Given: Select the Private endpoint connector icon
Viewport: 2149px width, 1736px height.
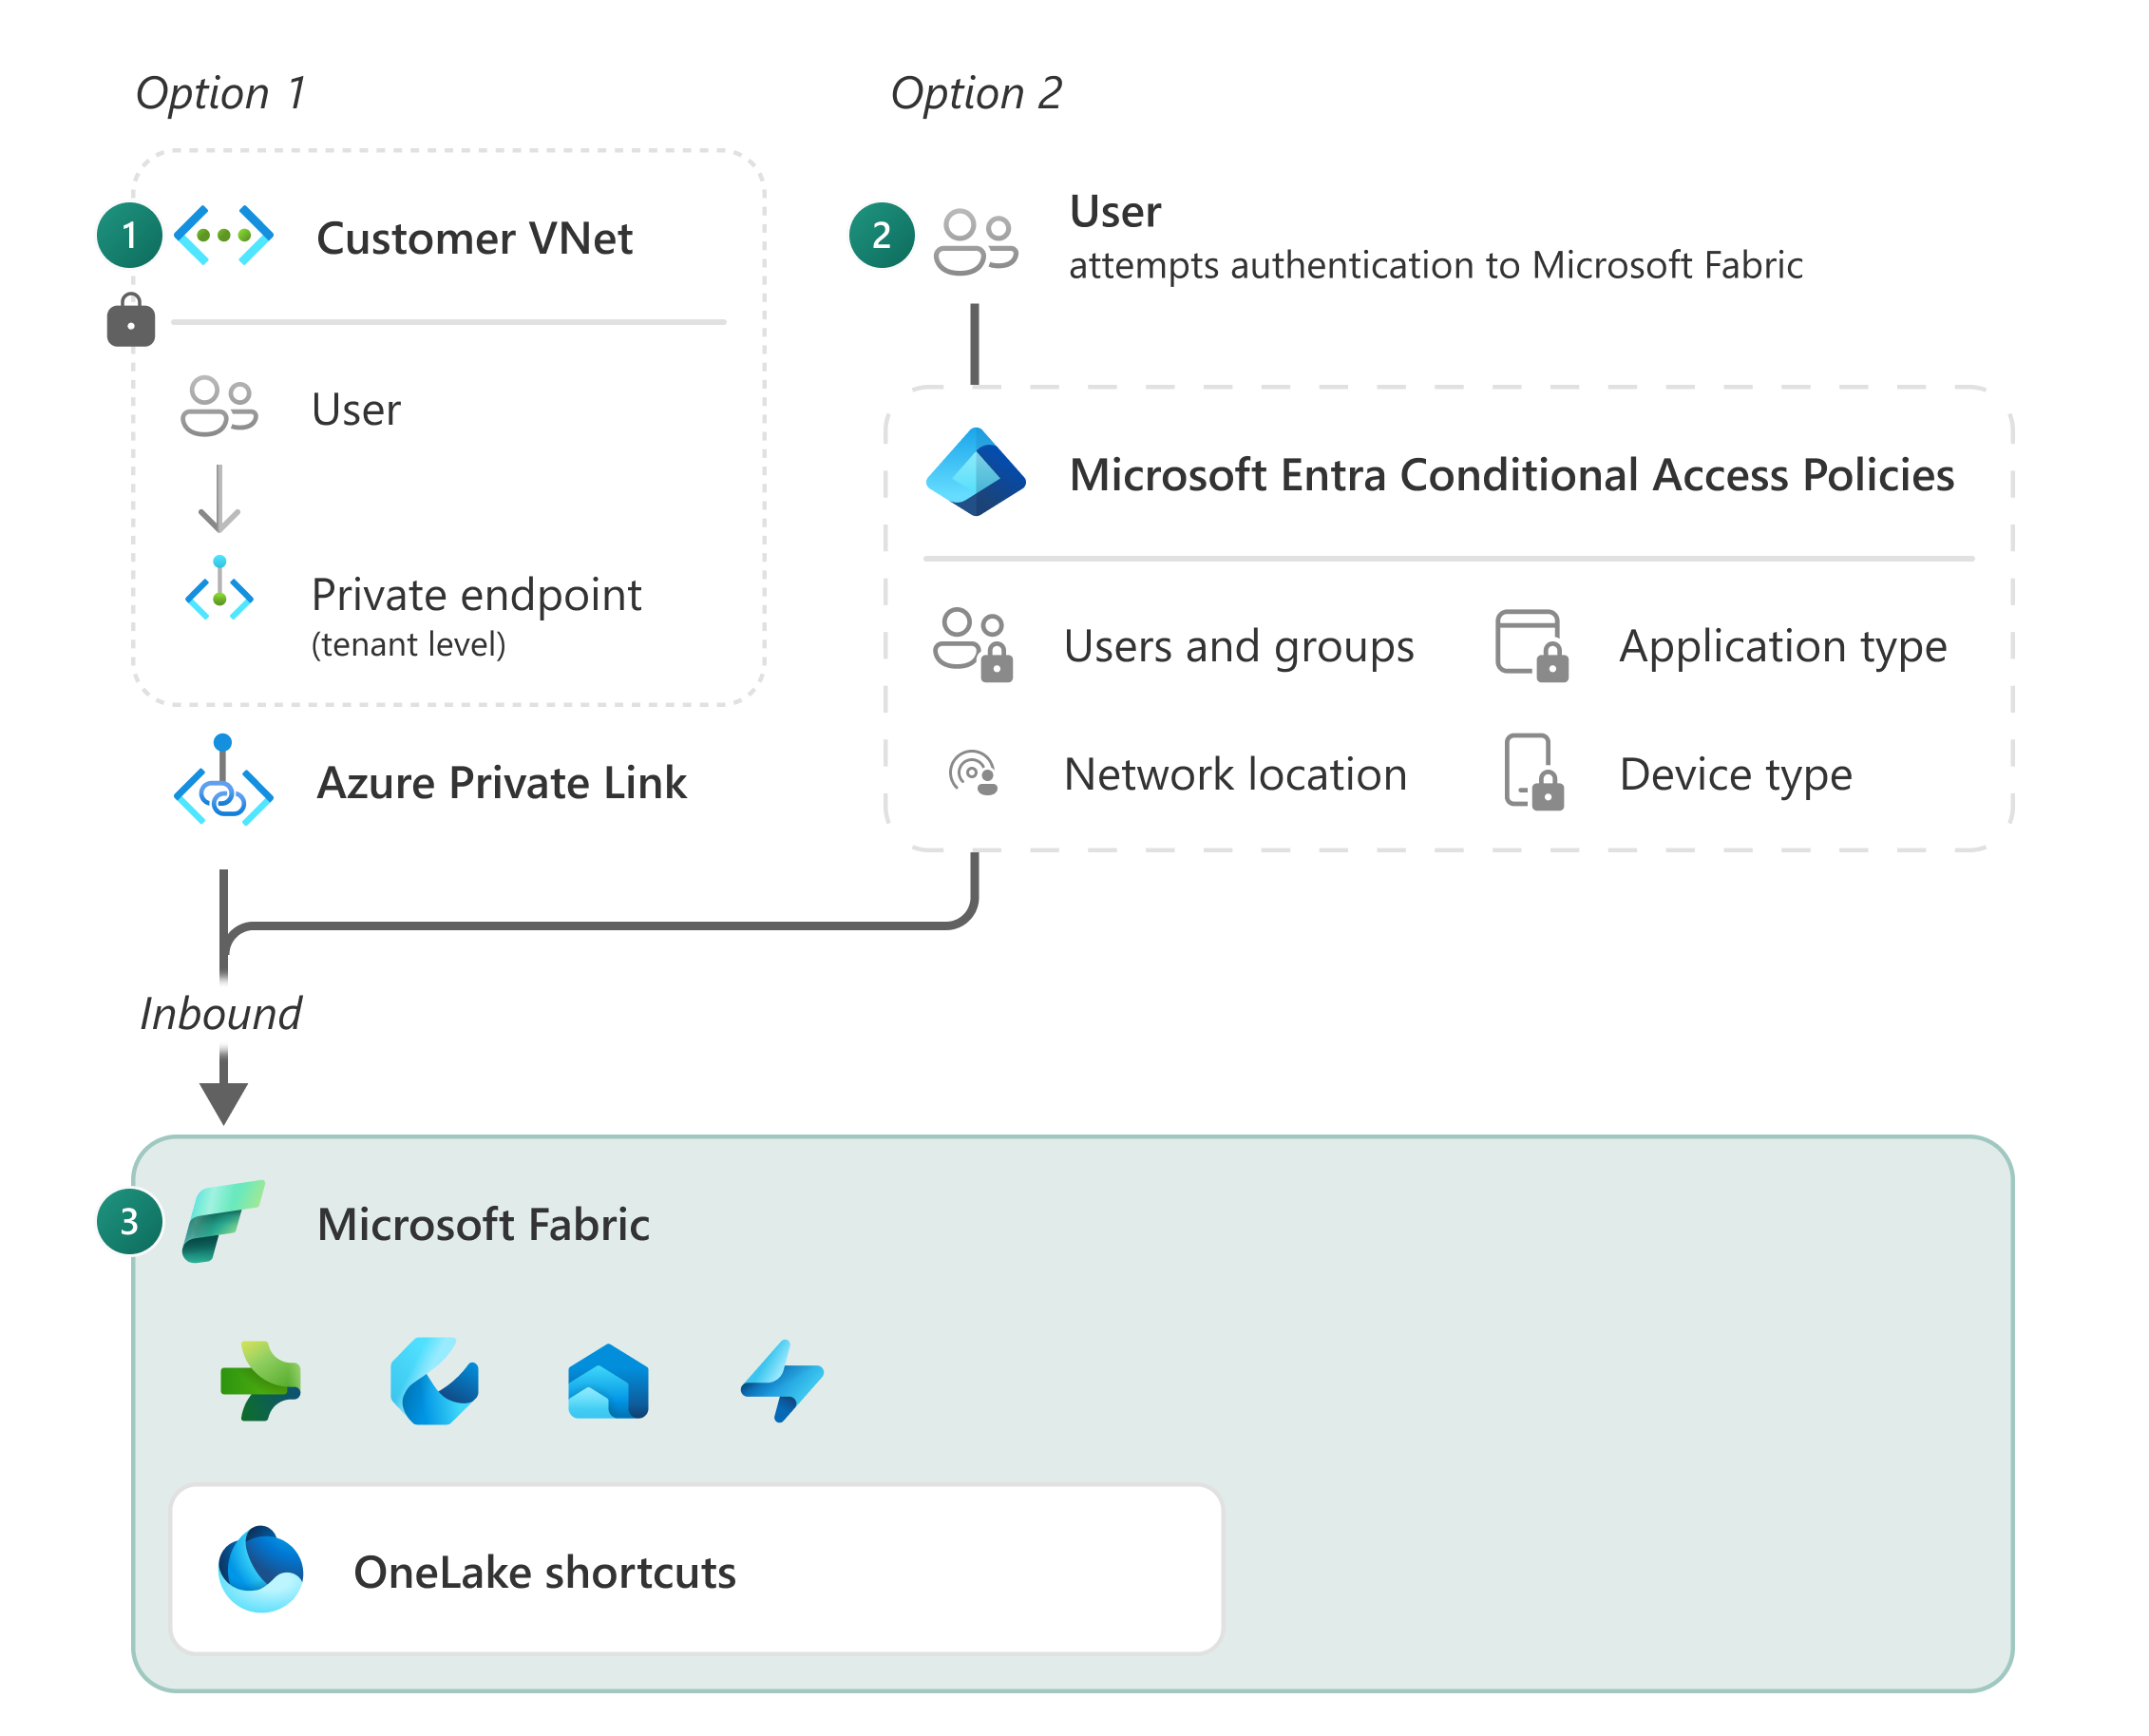Looking at the screenshot, I should (x=219, y=547).
